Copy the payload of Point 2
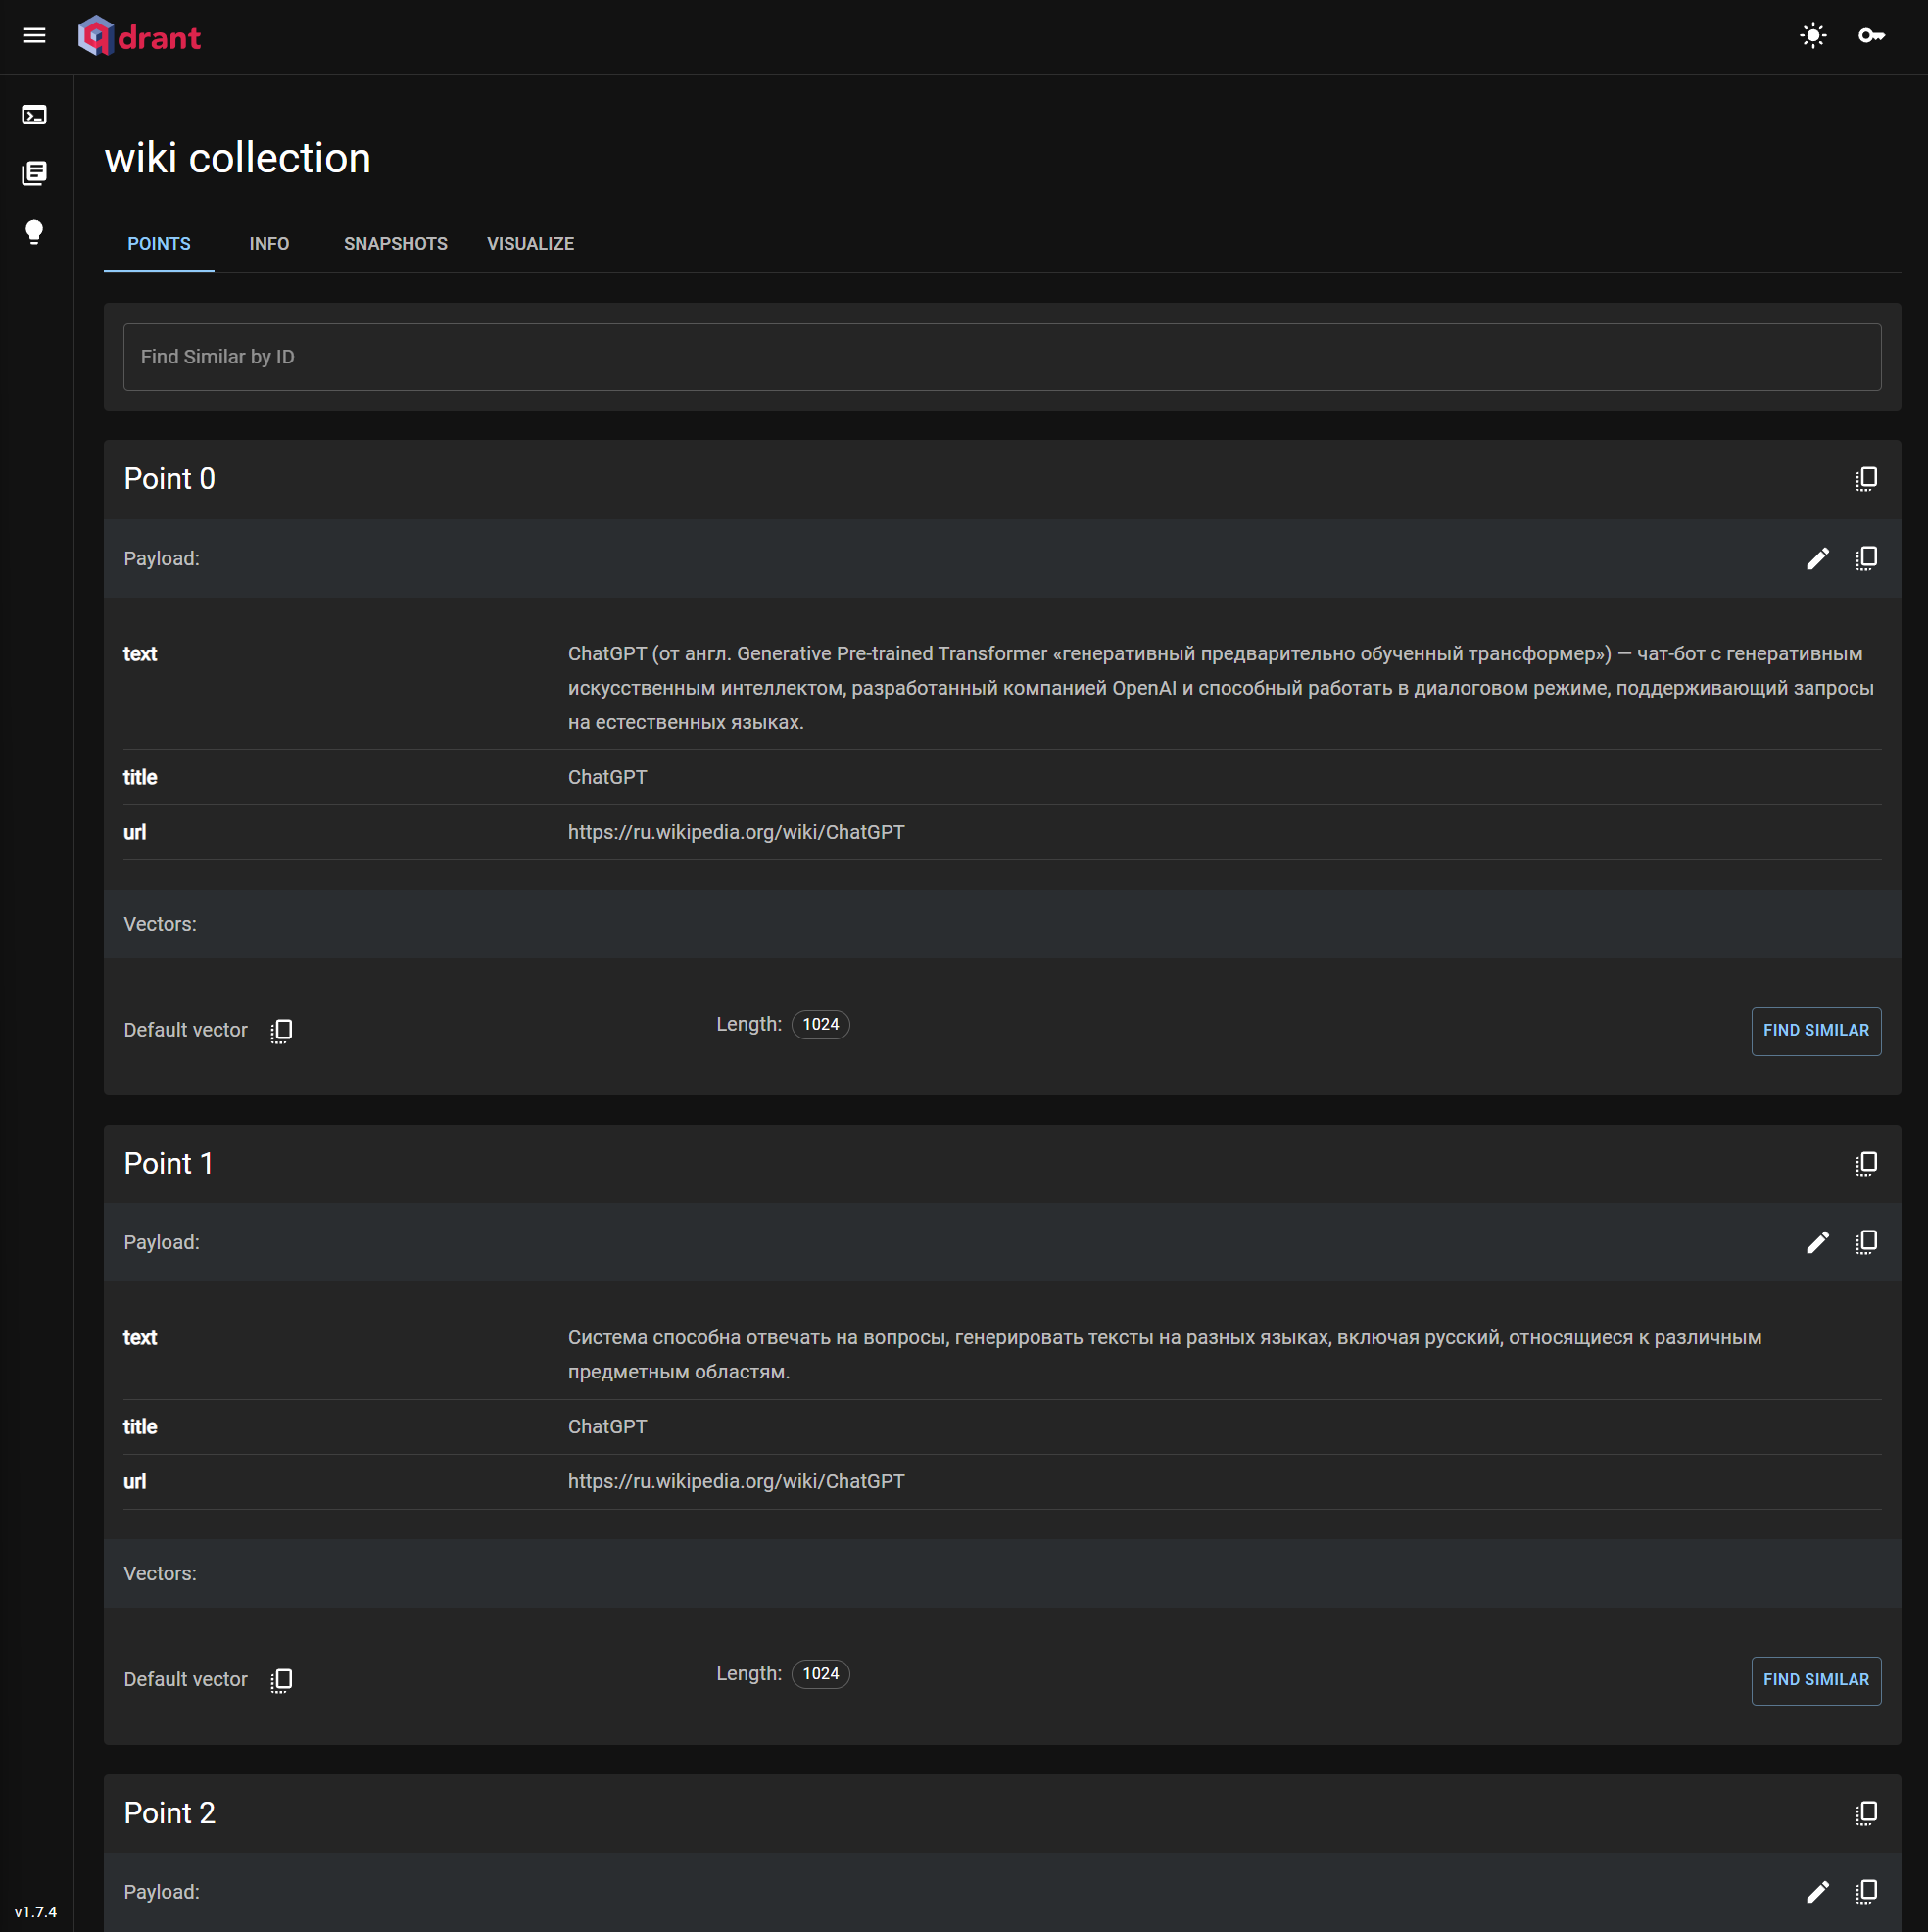 pos(1866,1891)
